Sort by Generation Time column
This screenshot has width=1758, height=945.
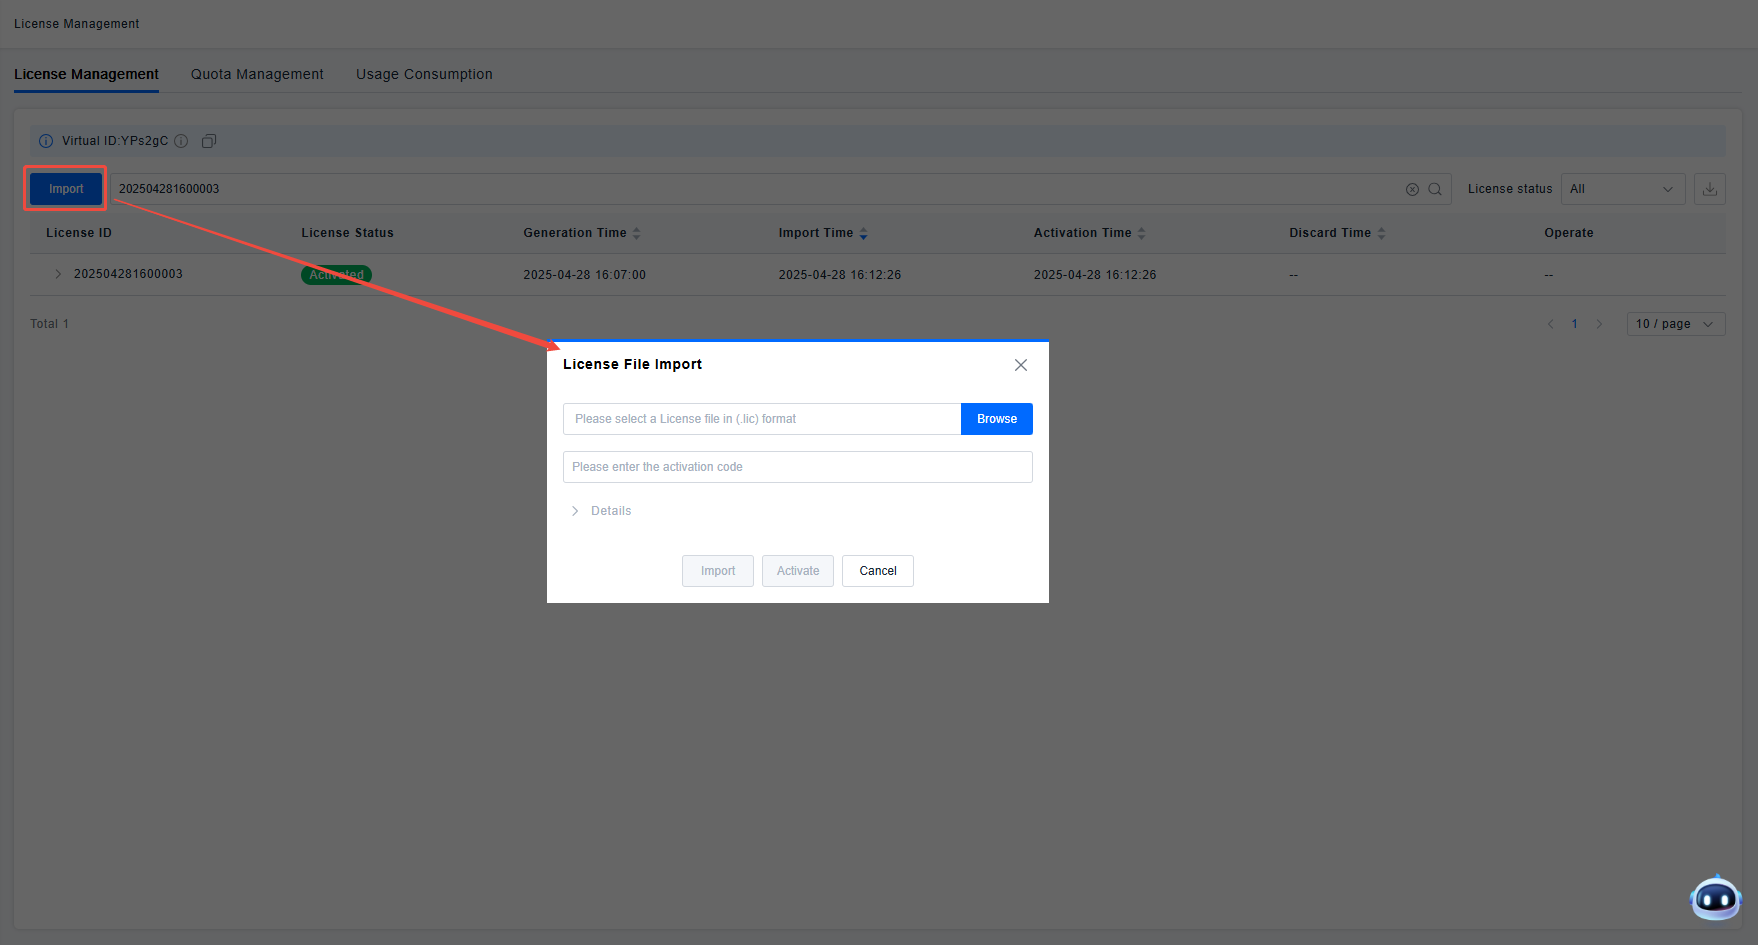tap(636, 233)
